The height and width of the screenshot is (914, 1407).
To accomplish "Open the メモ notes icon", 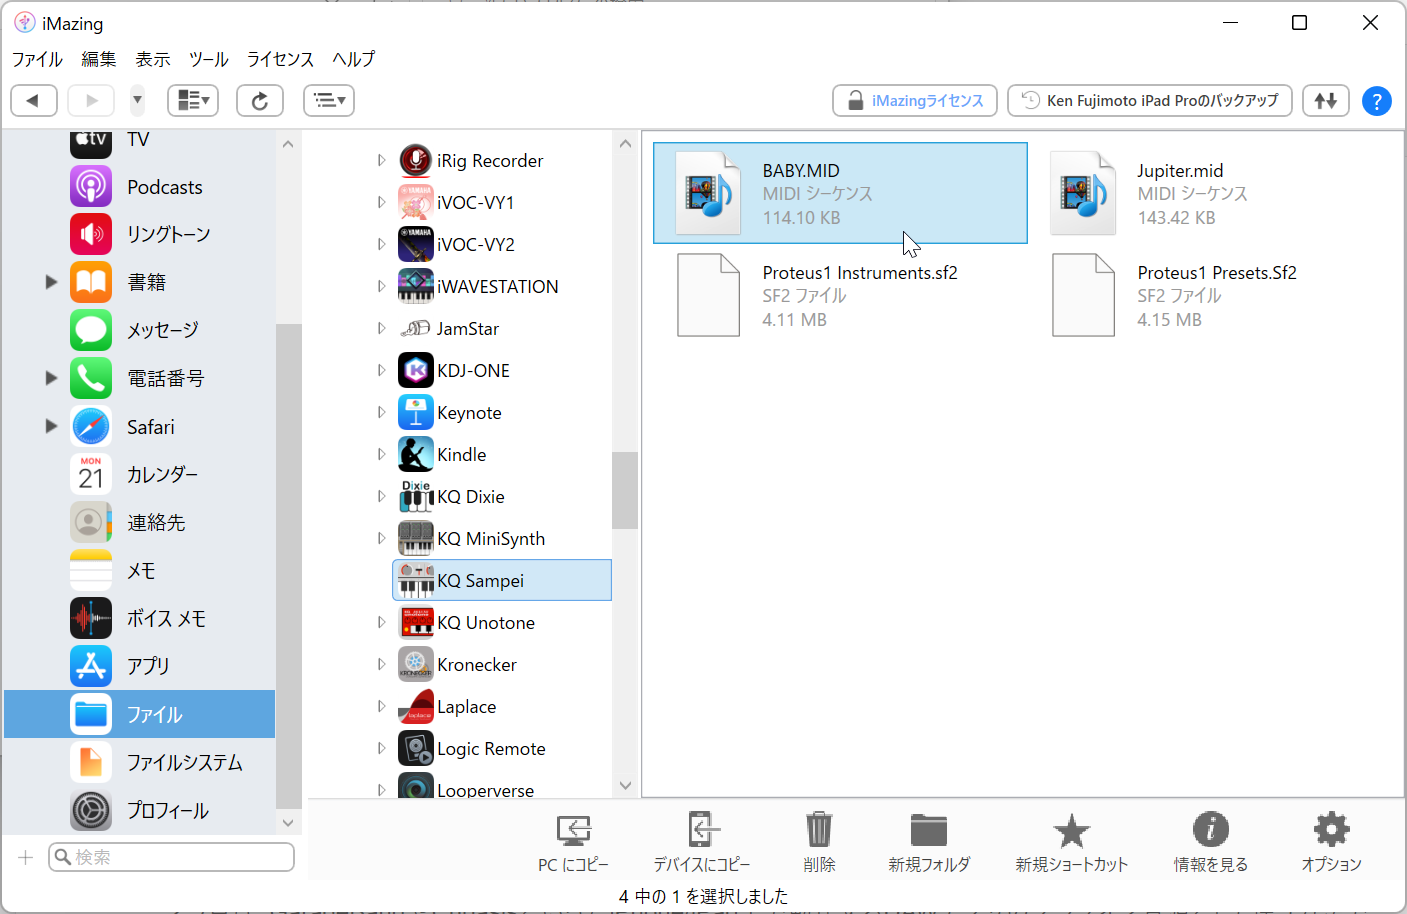I will (91, 570).
